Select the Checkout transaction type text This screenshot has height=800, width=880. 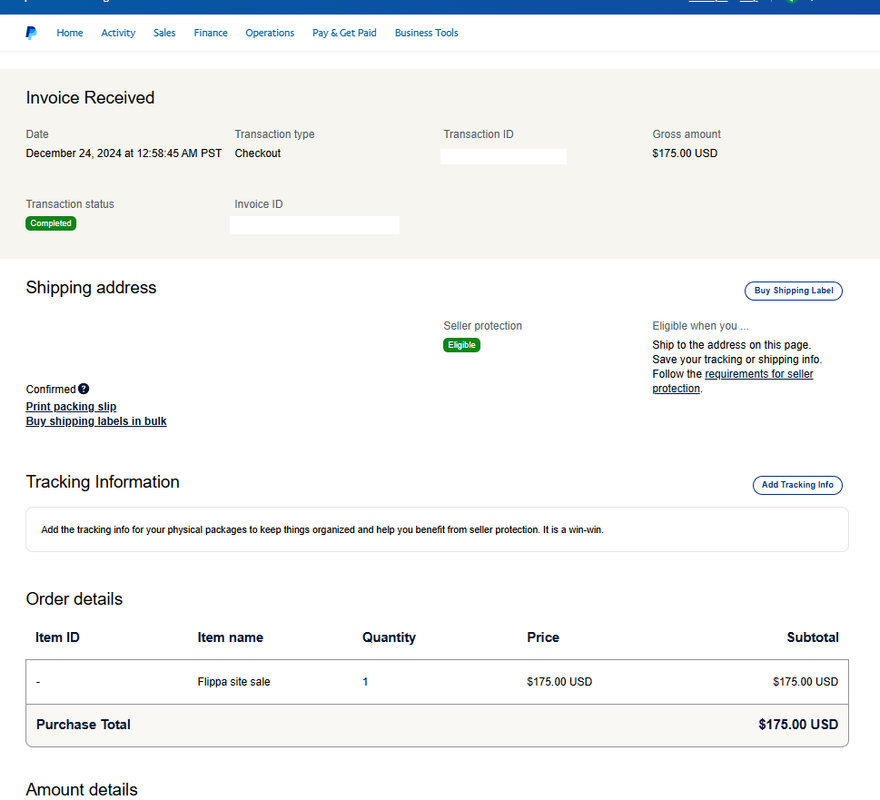258,153
